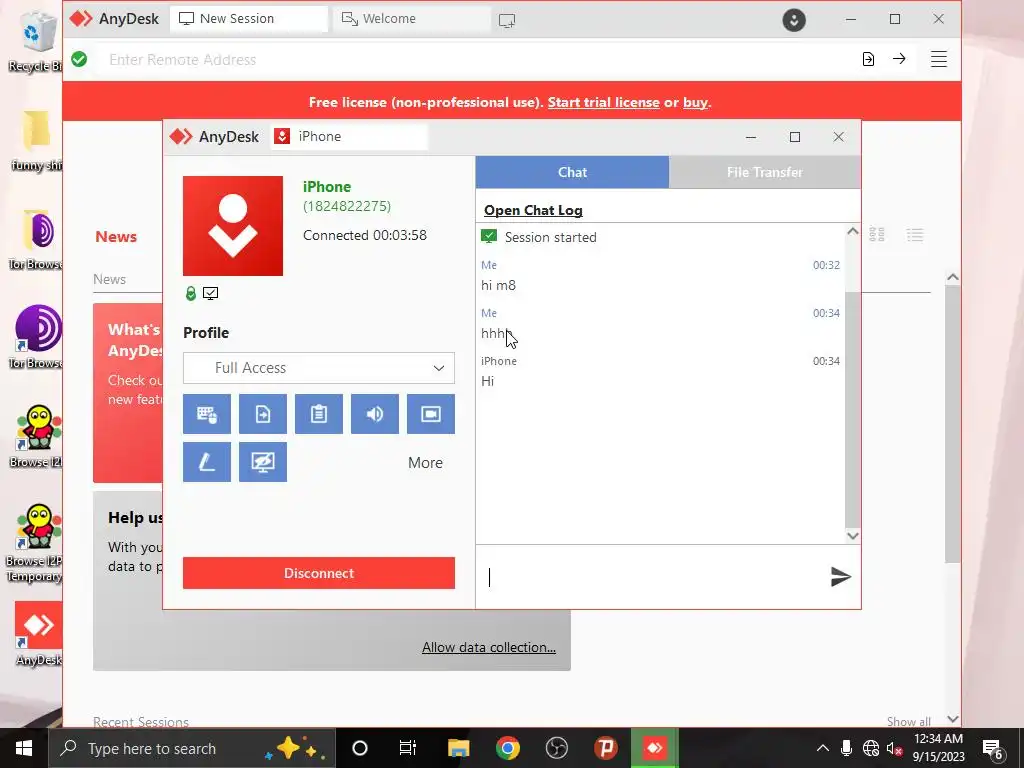Open the funny folder on desktop
The height and width of the screenshot is (768, 1024).
pyautogui.click(x=37, y=140)
